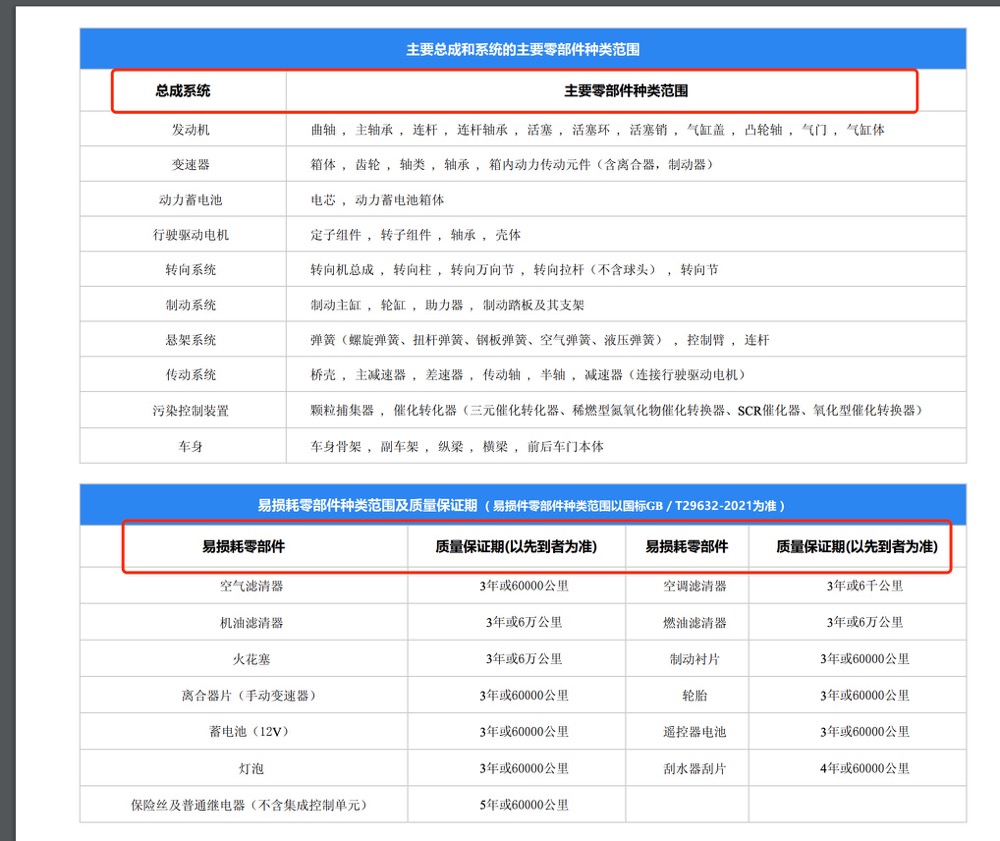Select the left 质量保证期(以先到者为准) header

[x=516, y=546]
